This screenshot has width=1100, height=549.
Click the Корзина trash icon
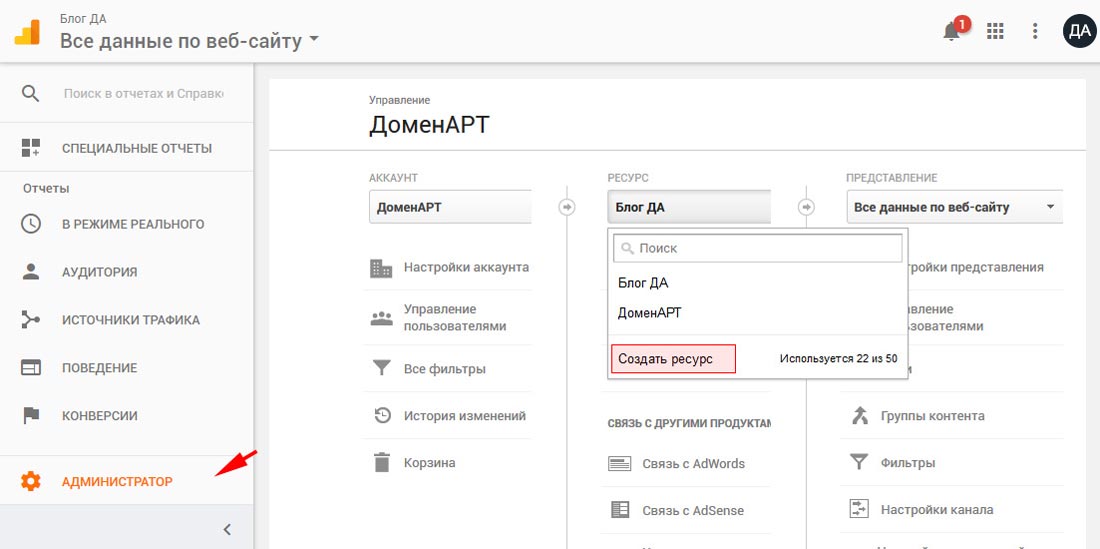(x=381, y=463)
